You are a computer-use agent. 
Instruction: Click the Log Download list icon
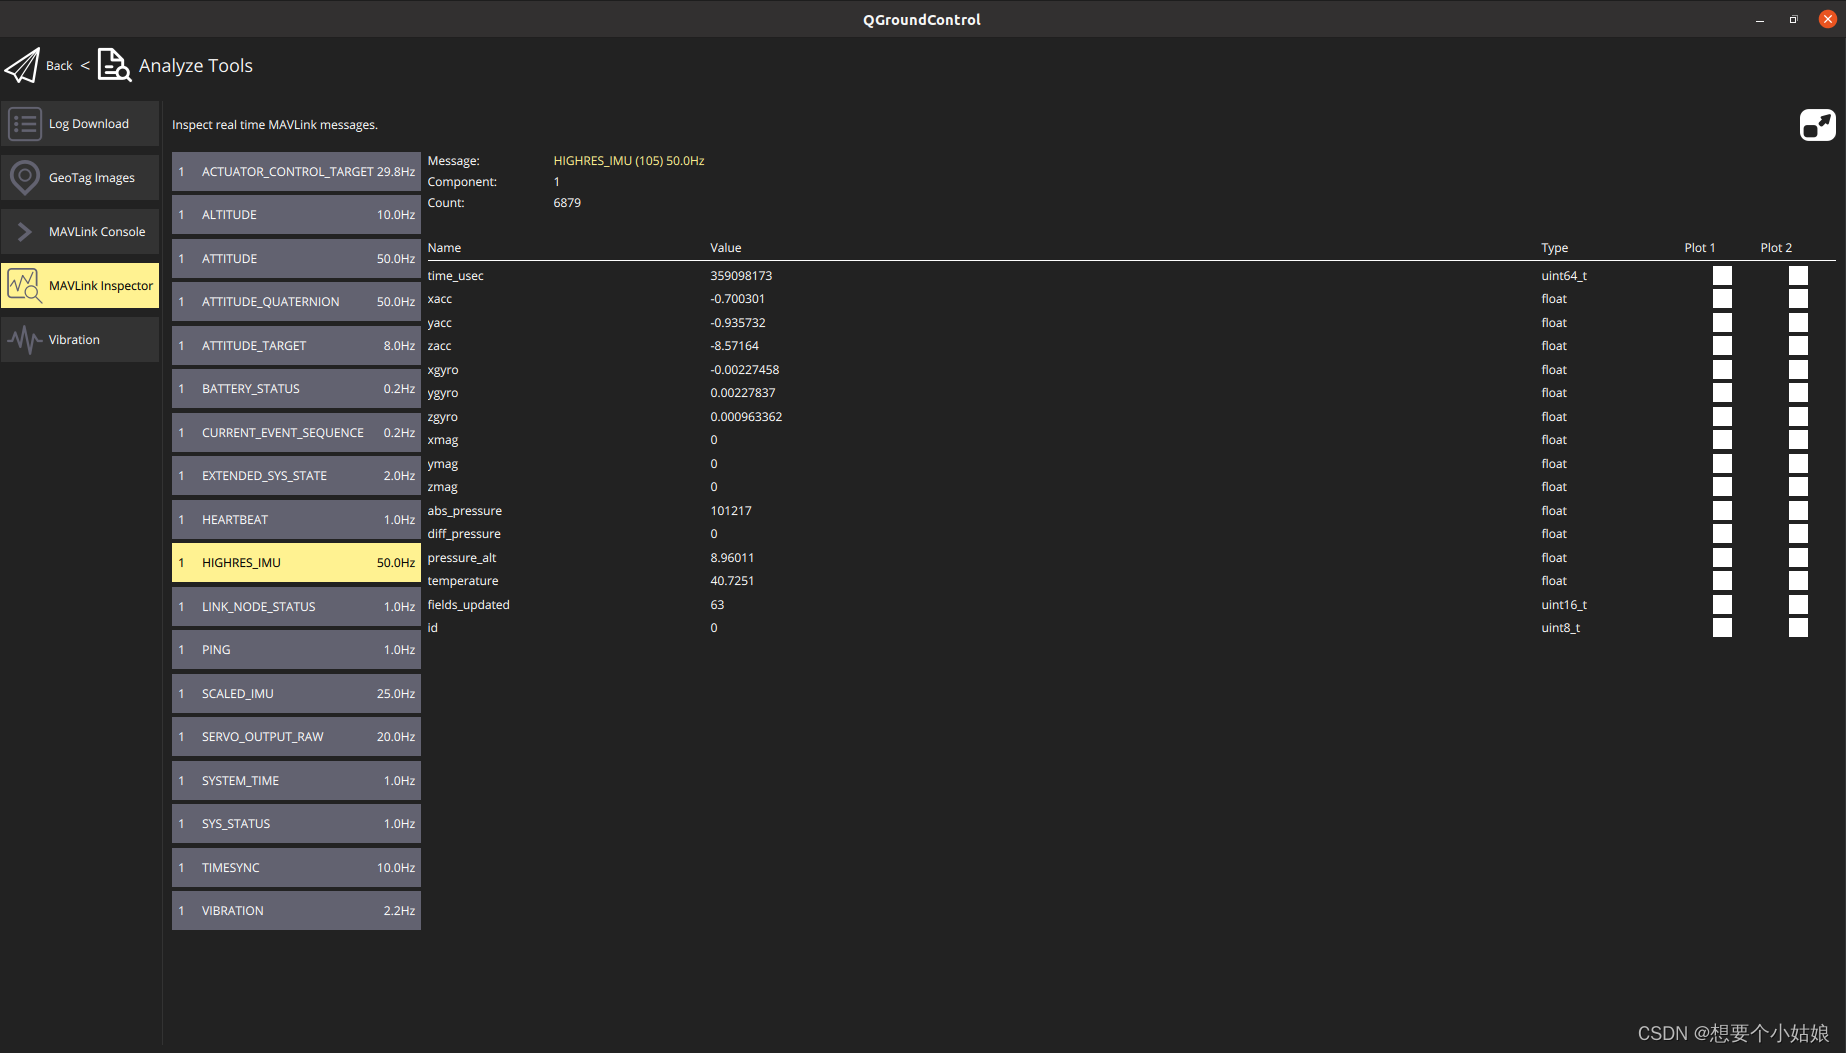[25, 124]
